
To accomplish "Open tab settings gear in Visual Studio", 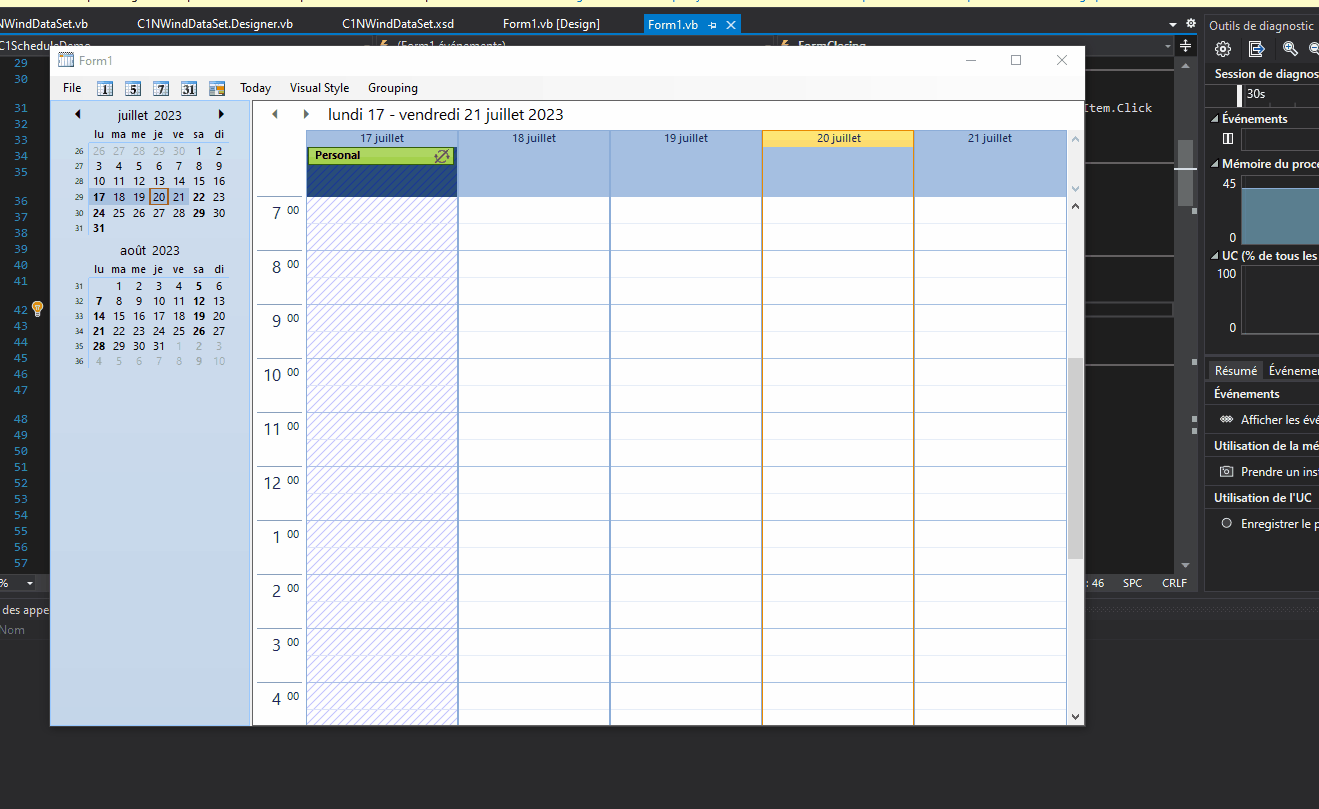I will [1190, 23].
